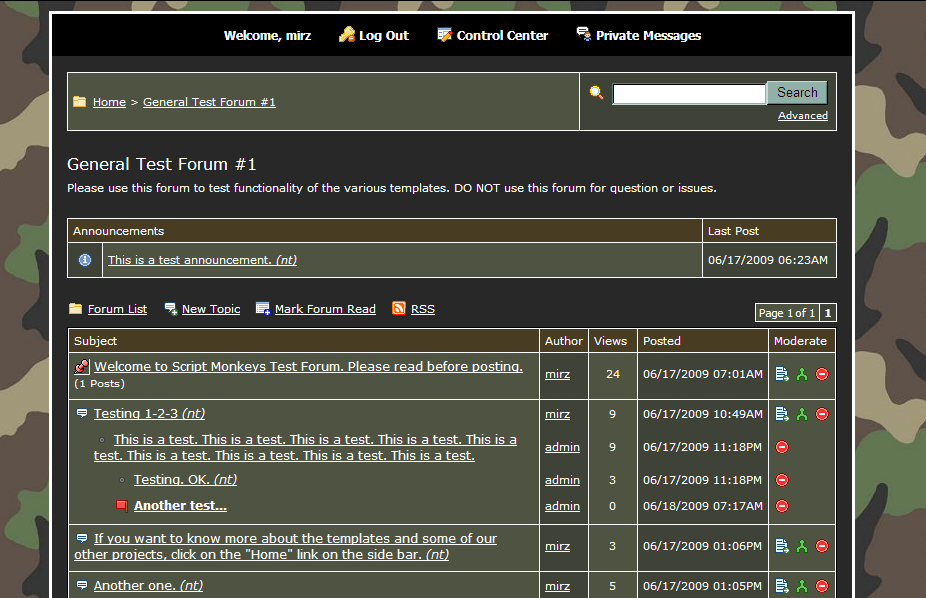Open the 'Another one.' topic
Image resolution: width=926 pixels, height=598 pixels.
point(148,586)
